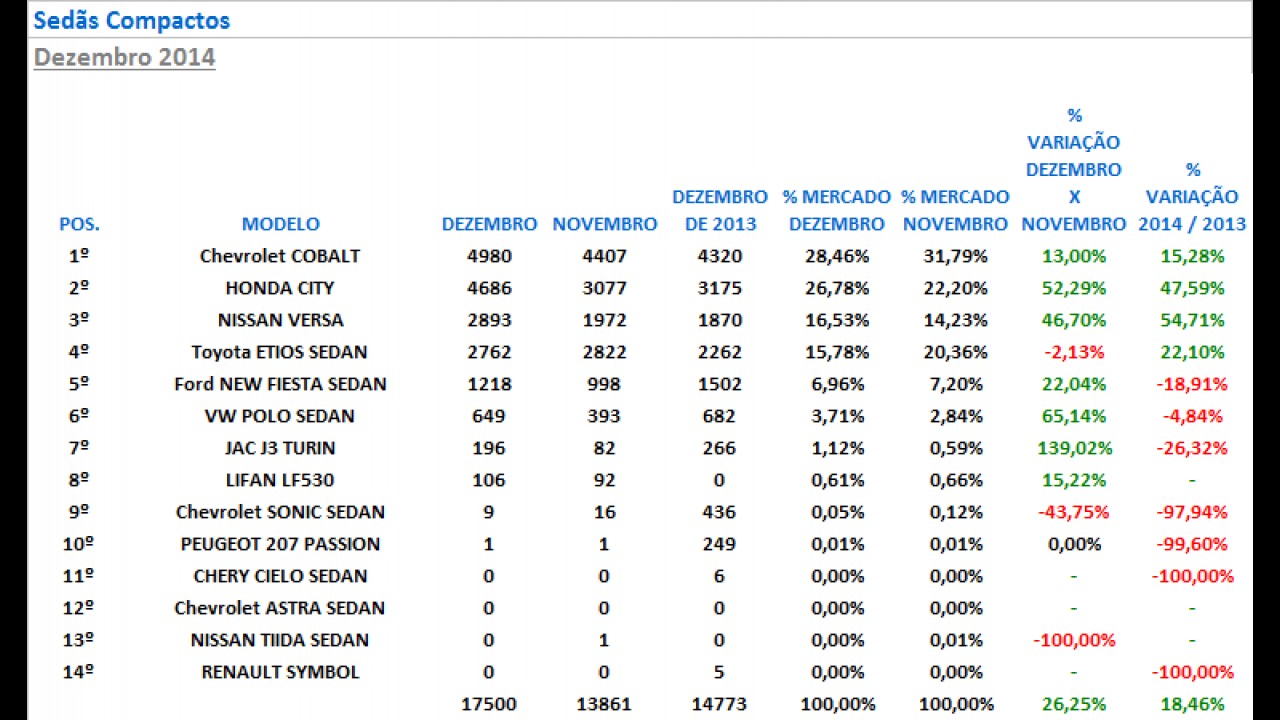Viewport: 1280px width, 720px height.
Task: Select the '54,71%' variation cell
Action: 1192,320
